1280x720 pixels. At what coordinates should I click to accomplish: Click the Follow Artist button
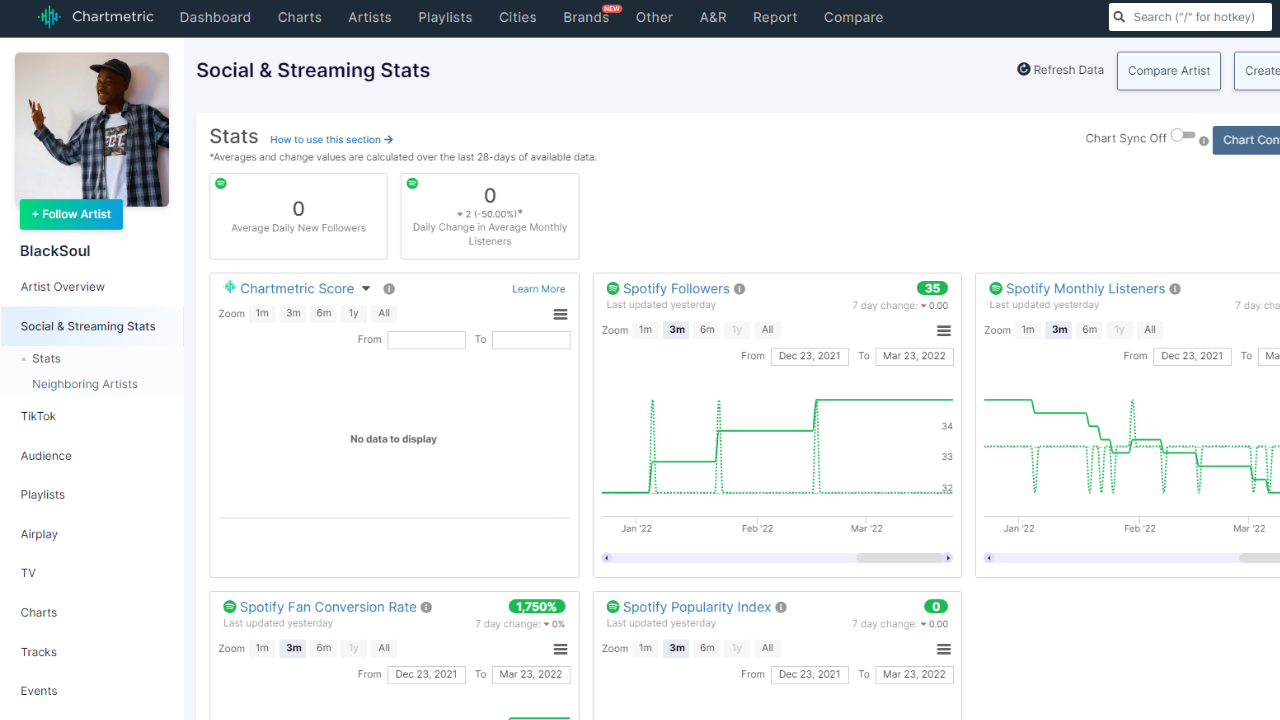click(x=71, y=214)
